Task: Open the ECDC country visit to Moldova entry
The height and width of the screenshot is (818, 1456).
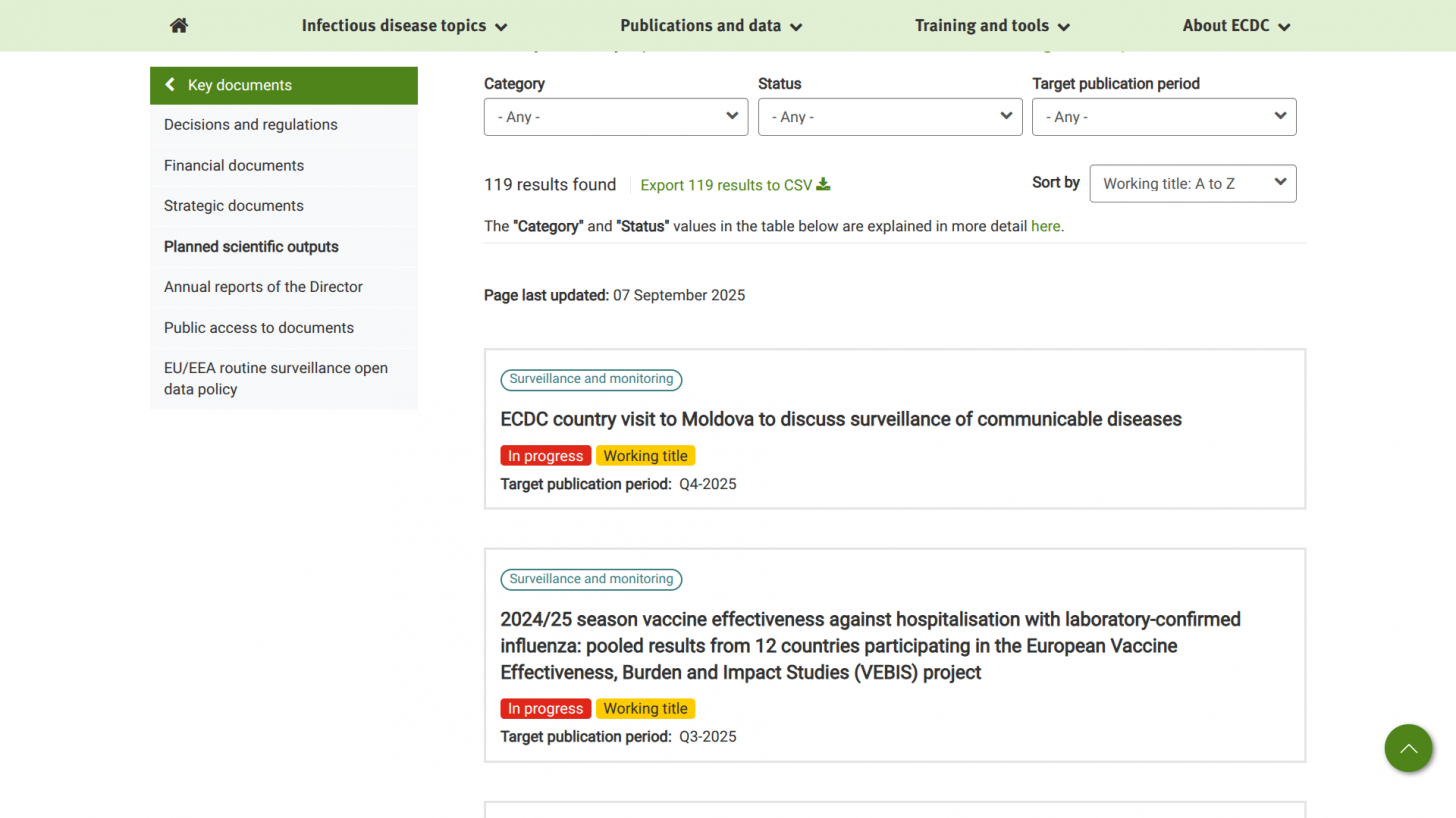Action: [840, 419]
